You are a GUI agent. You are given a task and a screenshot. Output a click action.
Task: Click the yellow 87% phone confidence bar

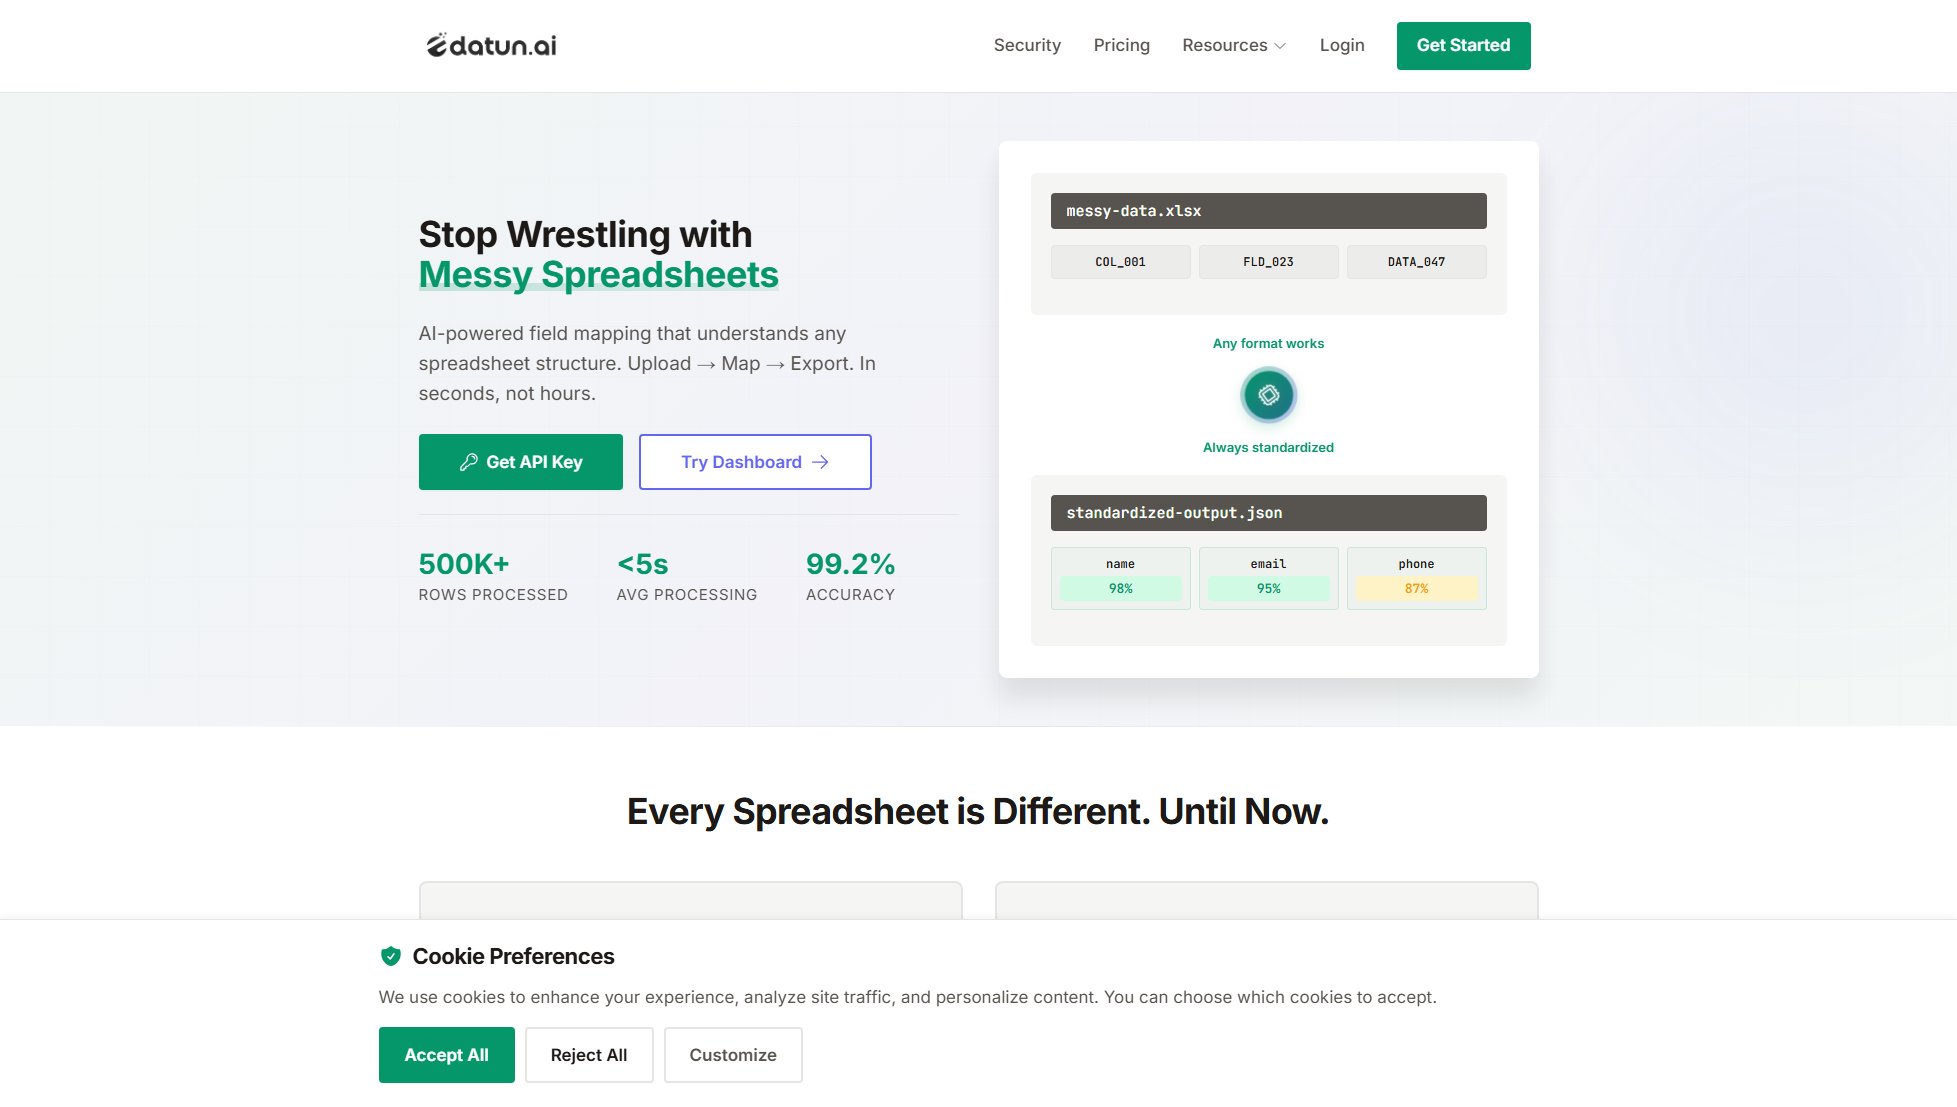[1416, 589]
